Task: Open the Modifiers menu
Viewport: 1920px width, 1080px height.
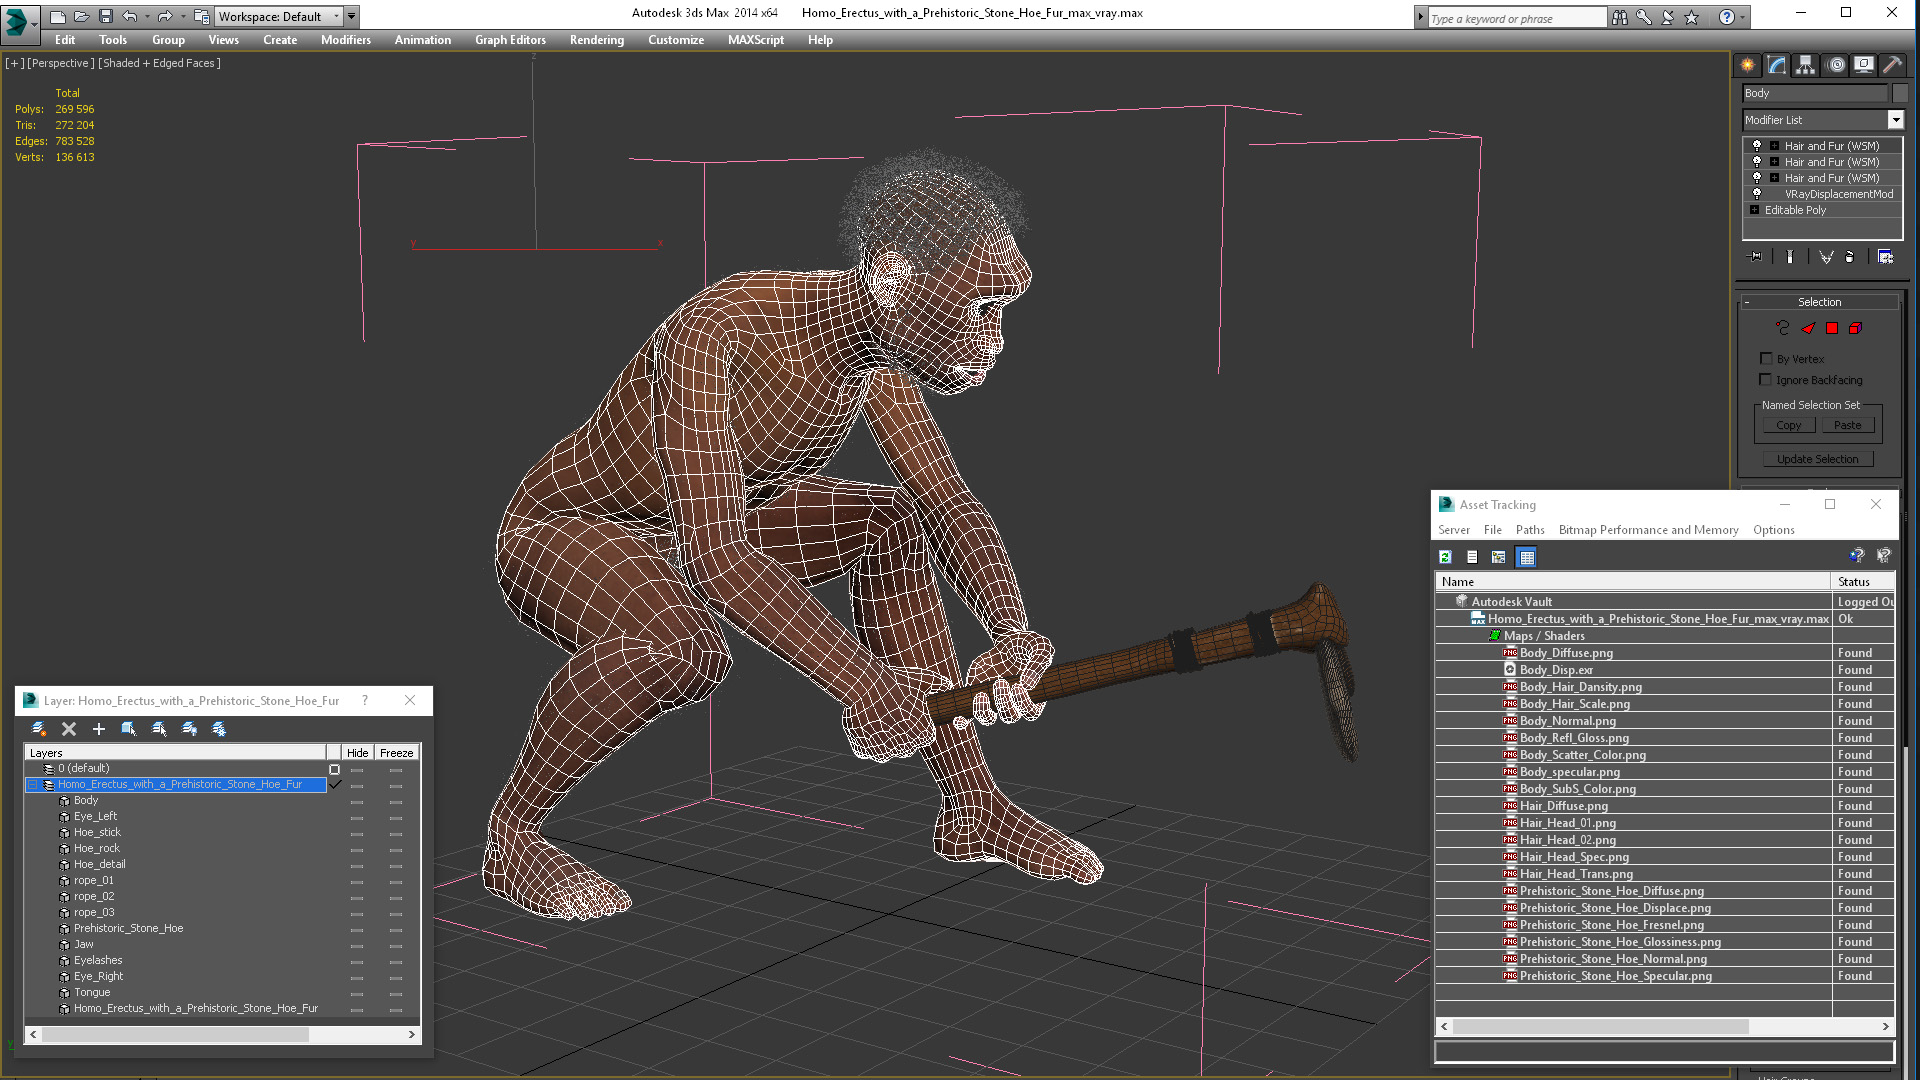Action: [345, 40]
